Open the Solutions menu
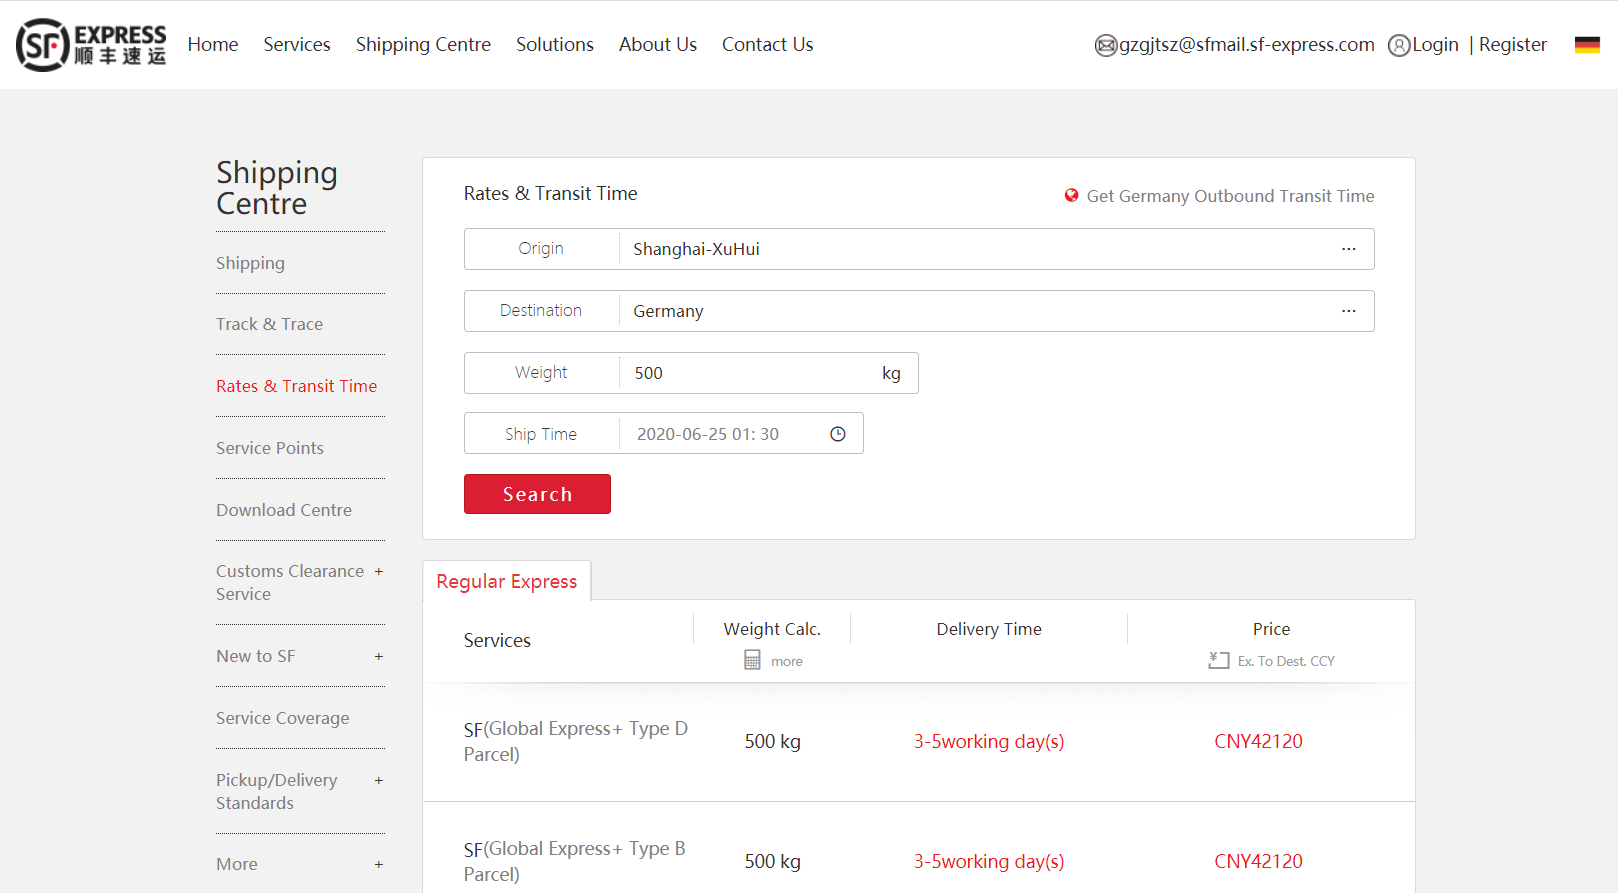Image resolution: width=1618 pixels, height=893 pixels. (x=555, y=45)
